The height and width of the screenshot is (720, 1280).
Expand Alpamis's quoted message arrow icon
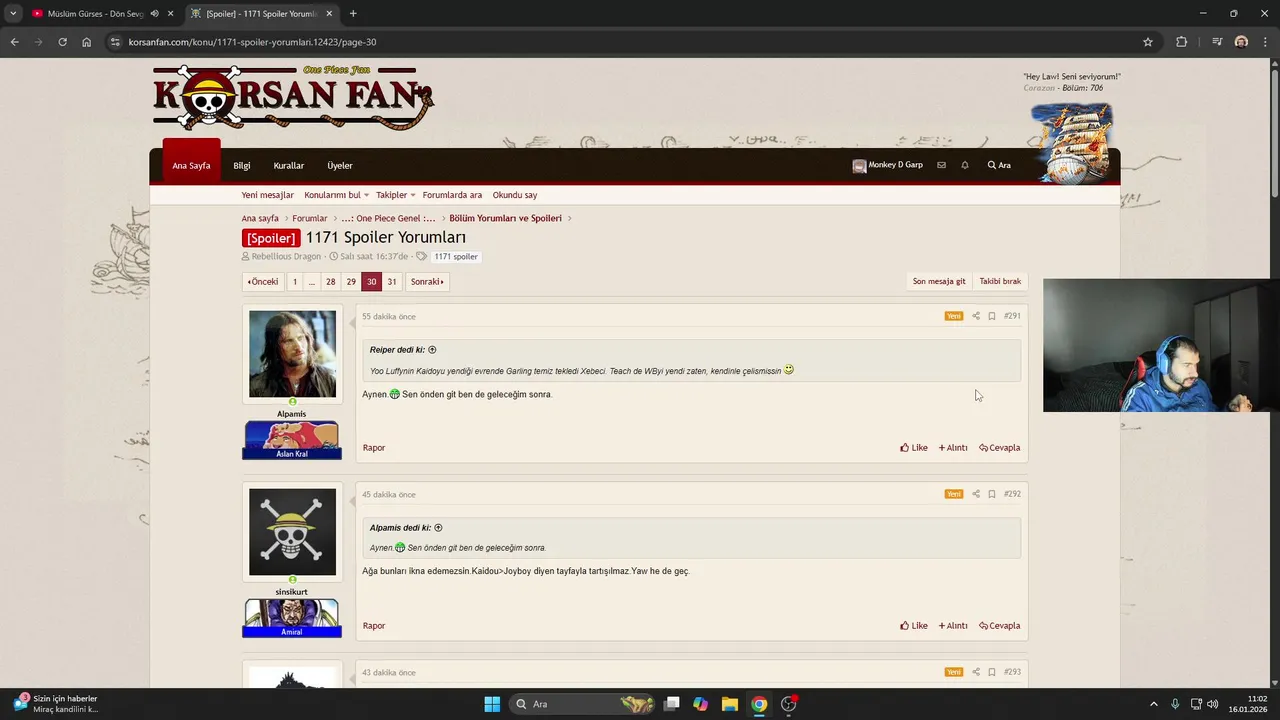(438, 528)
